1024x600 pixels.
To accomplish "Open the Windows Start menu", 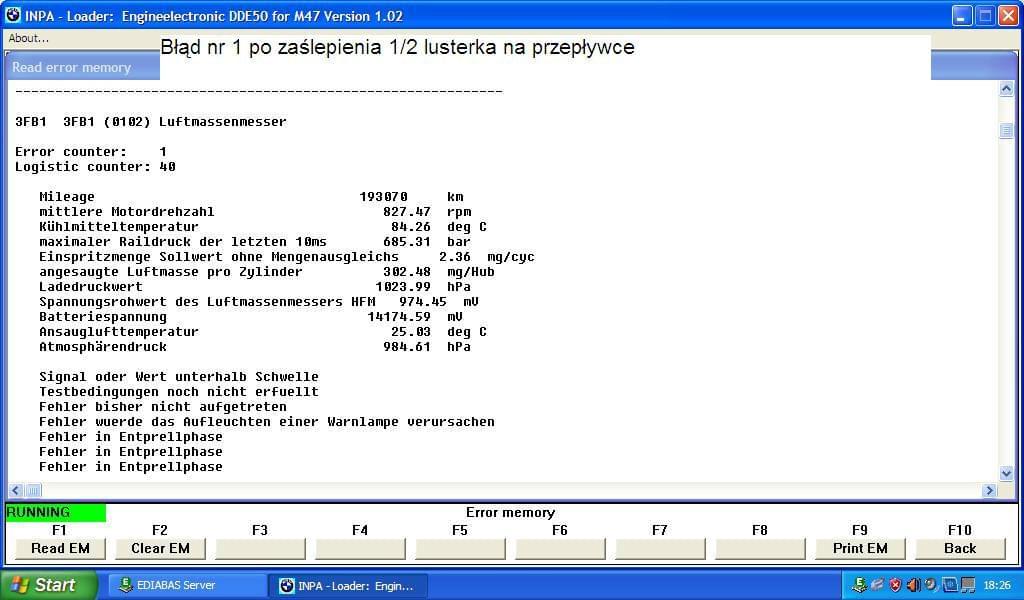I will click(x=48, y=585).
